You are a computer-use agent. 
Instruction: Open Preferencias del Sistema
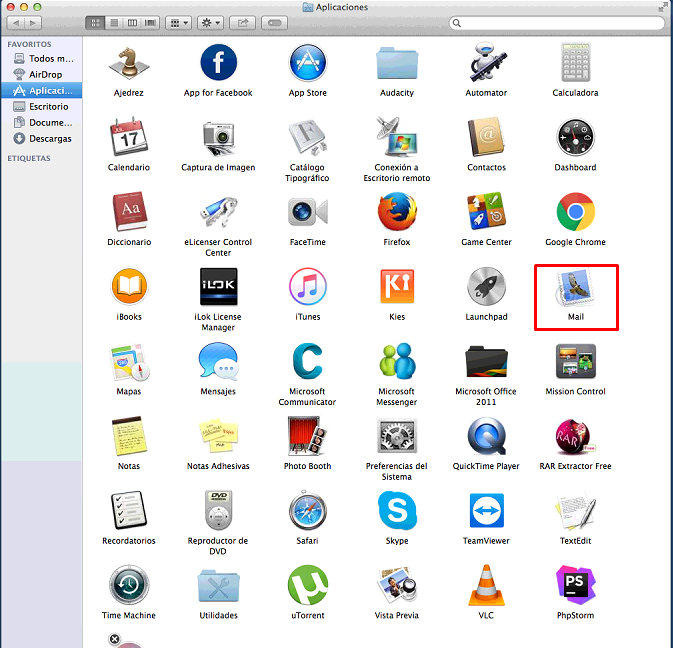tap(397, 436)
